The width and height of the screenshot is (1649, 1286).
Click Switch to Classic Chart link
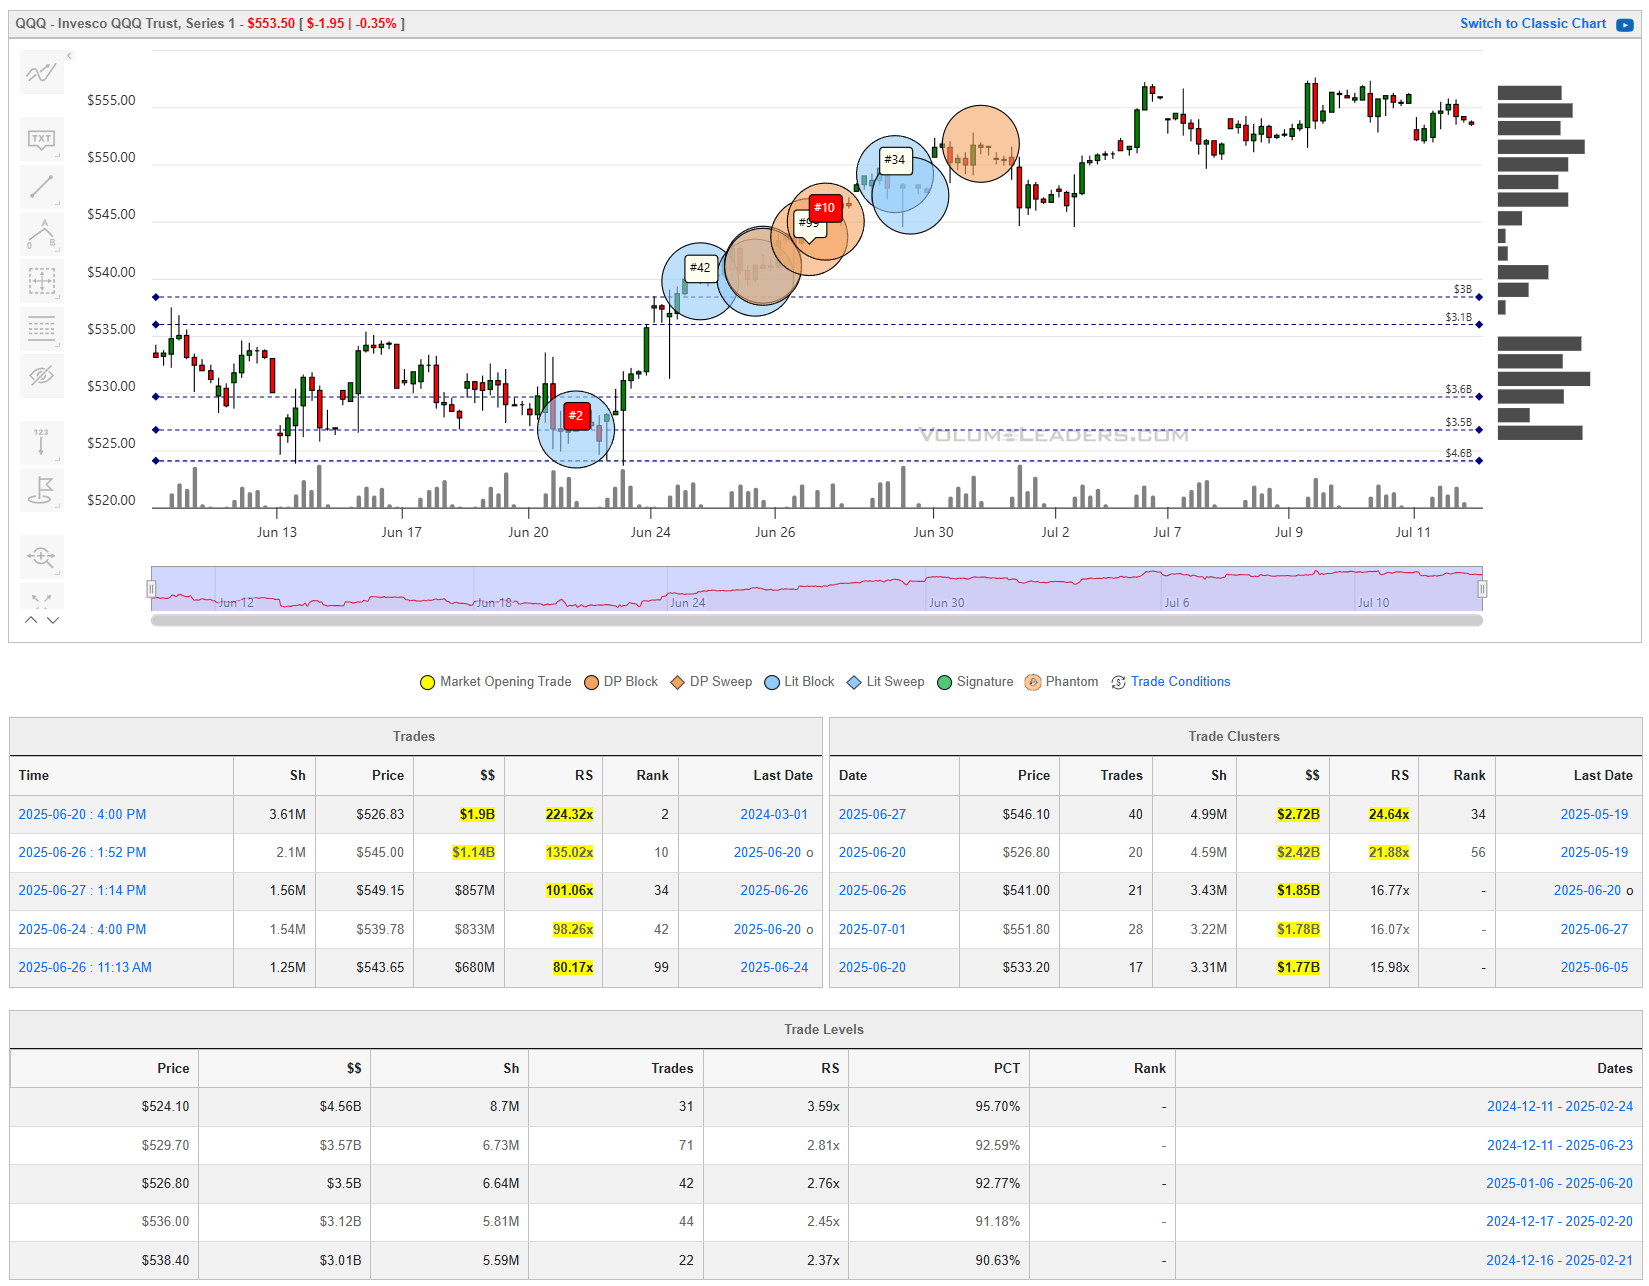coord(1532,23)
